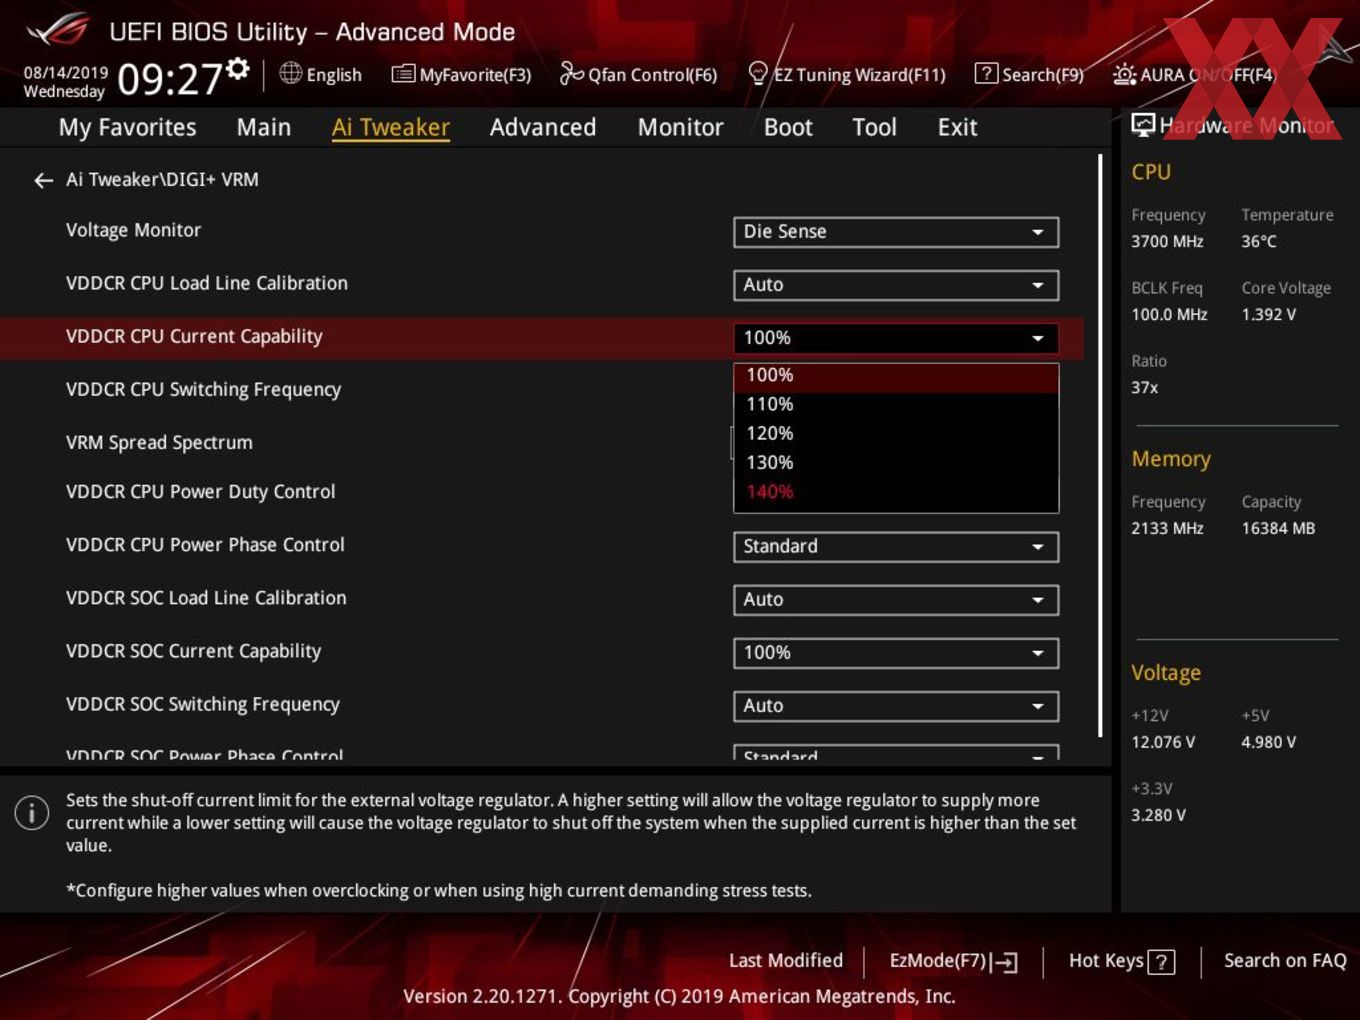Select the Ai Tweaker tab
This screenshot has height=1020, width=1360.
391,128
